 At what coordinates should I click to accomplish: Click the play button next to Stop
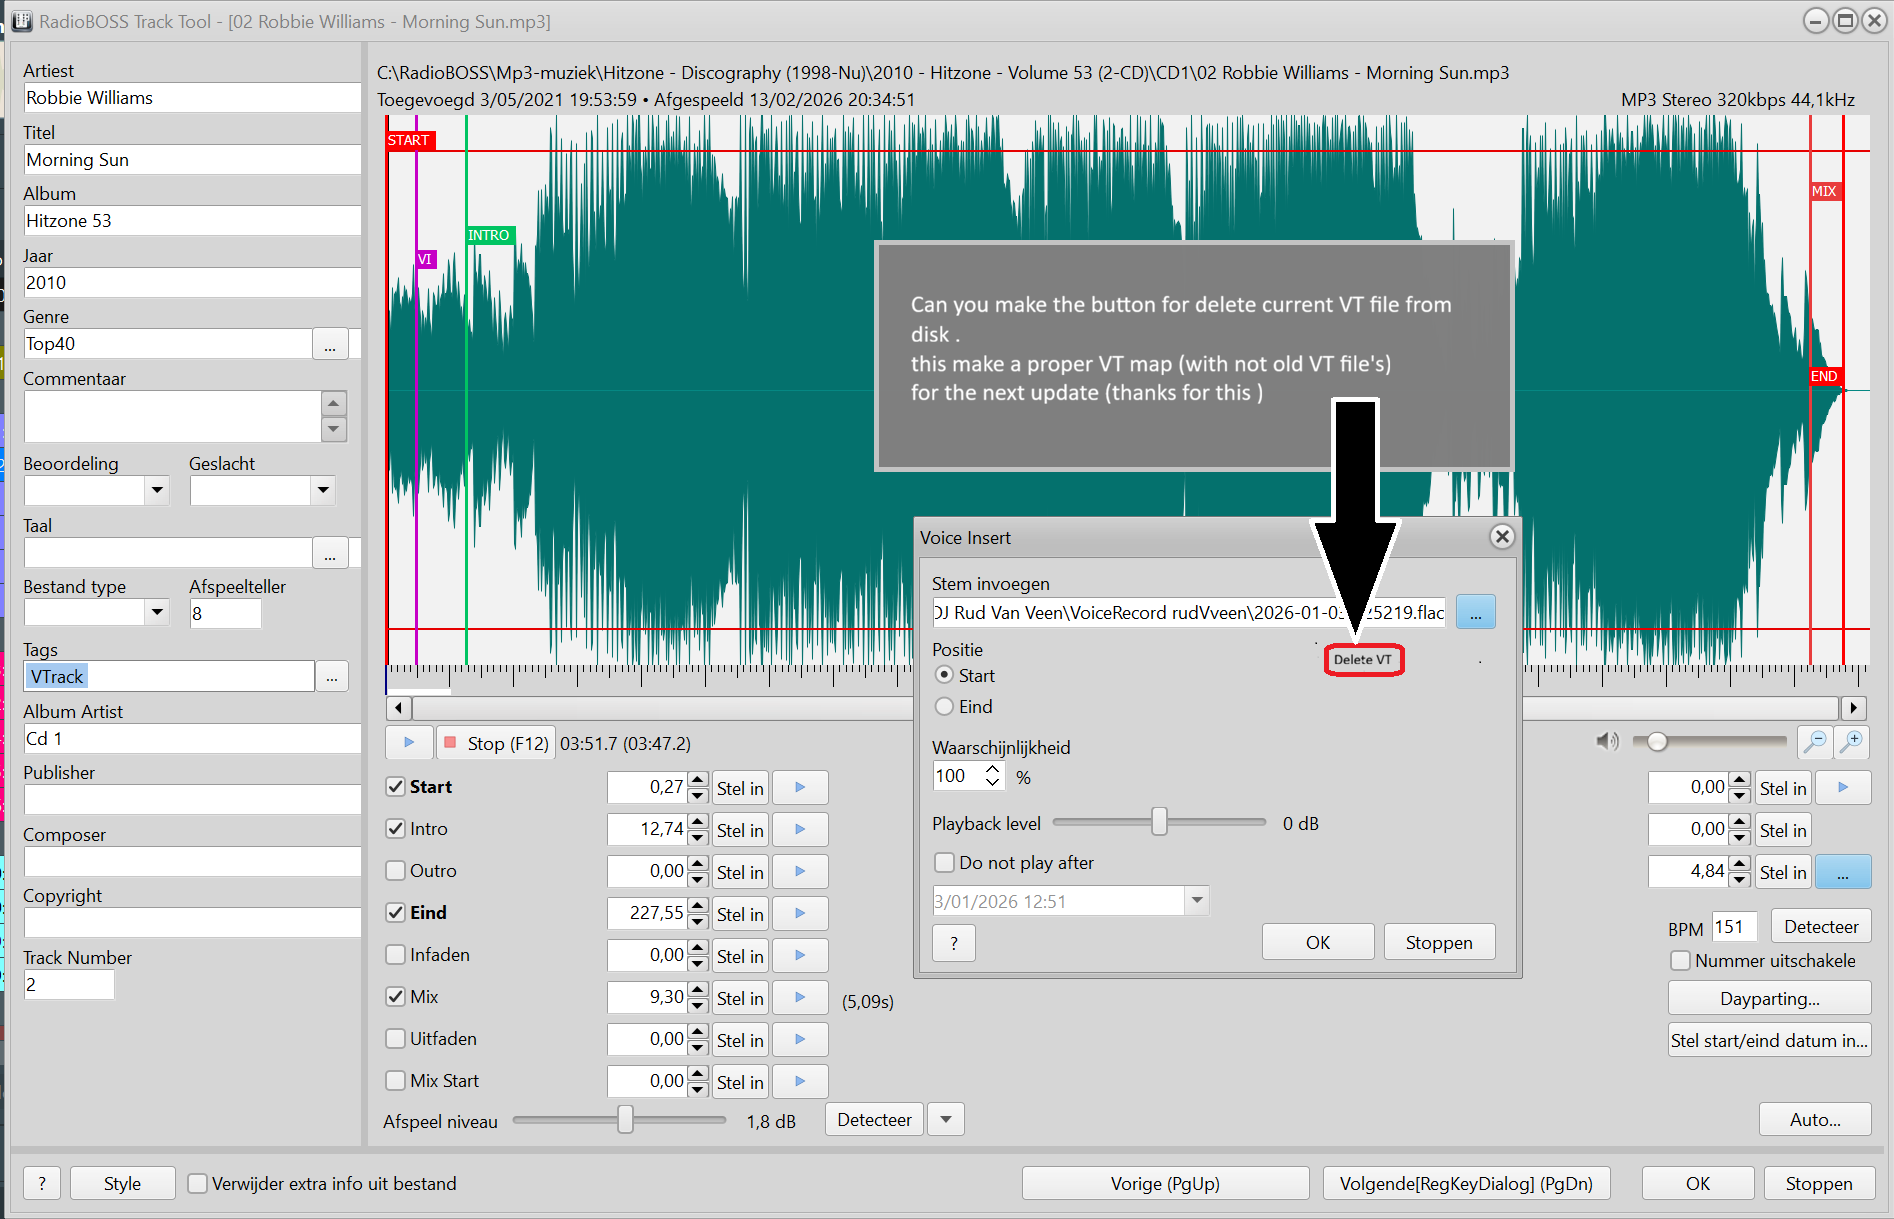(409, 743)
